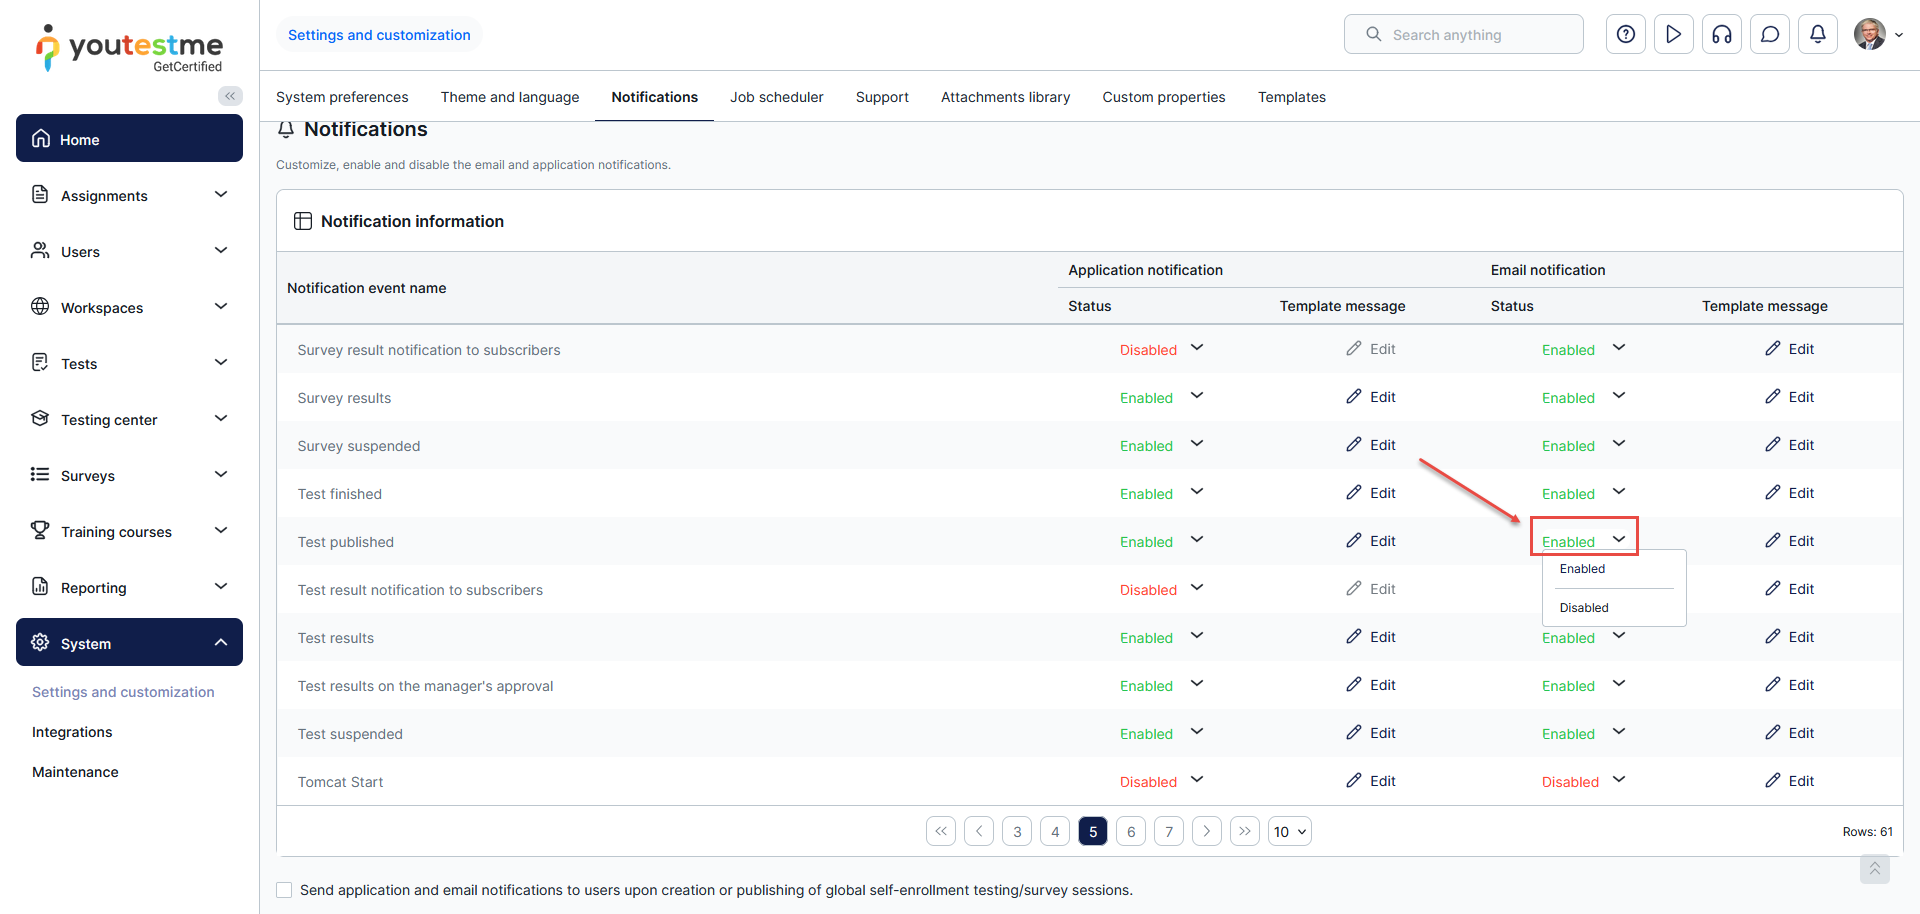Click the scroll-to-top arrow icon
1920x914 pixels.
(x=1874, y=869)
